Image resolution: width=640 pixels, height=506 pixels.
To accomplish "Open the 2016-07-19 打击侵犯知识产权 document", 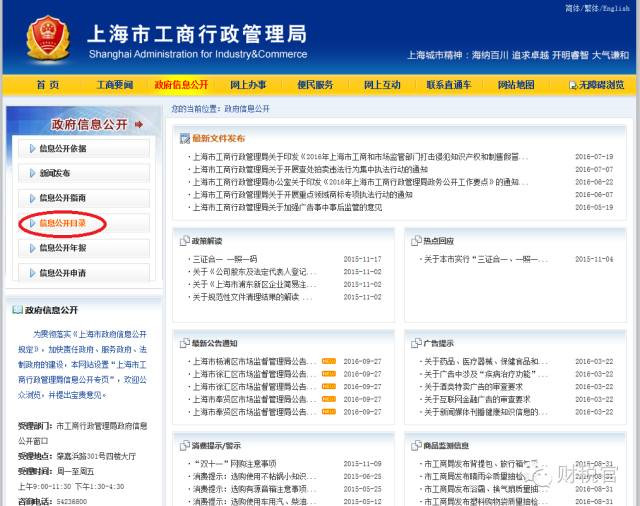I will coord(360,157).
